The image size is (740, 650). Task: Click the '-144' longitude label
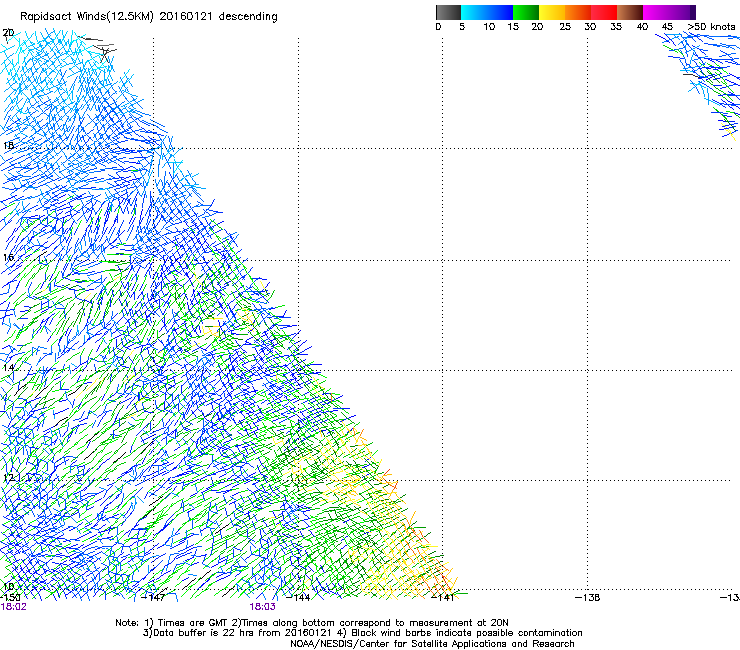coord(298,597)
